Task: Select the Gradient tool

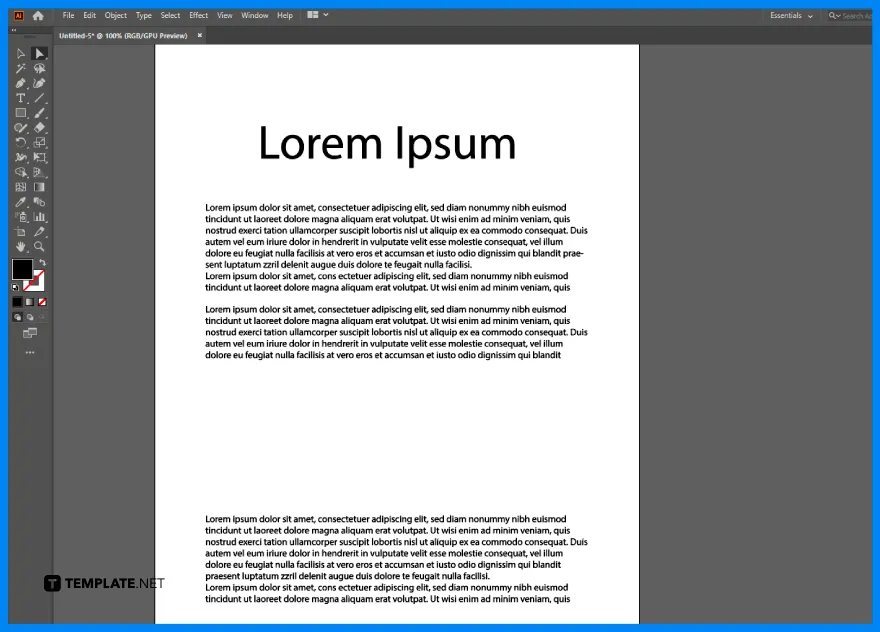Action: coord(39,187)
